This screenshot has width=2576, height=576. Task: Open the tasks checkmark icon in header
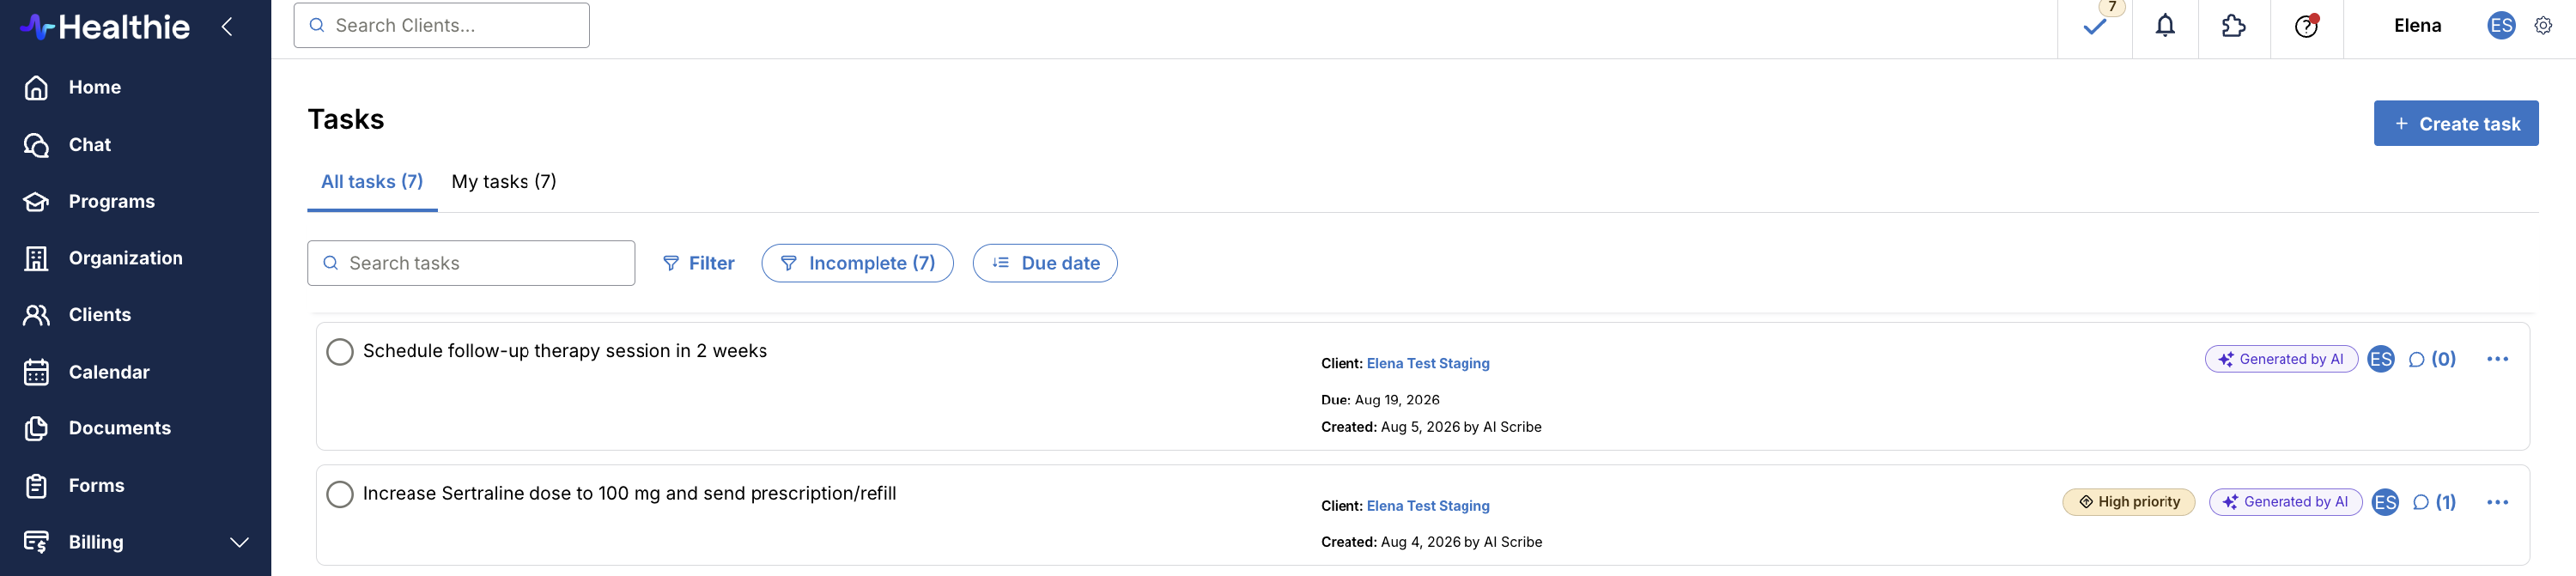[x=2094, y=27]
